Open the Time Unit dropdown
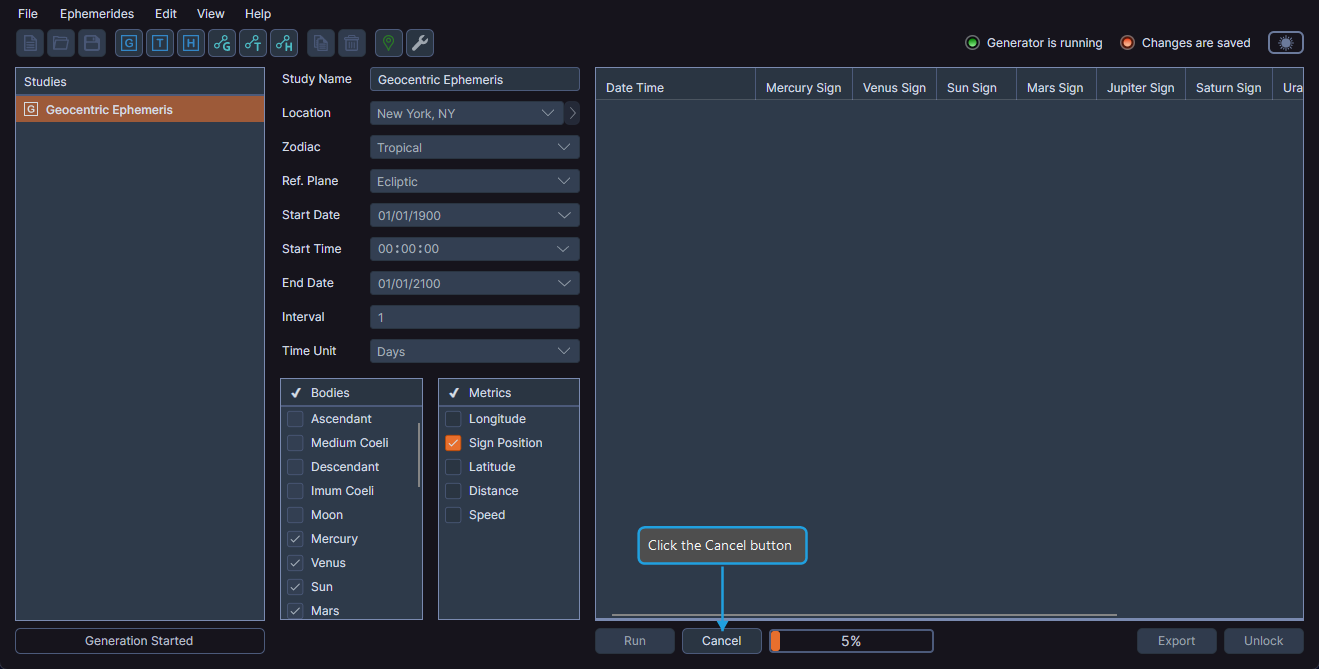The width and height of the screenshot is (1319, 669). 474,350
